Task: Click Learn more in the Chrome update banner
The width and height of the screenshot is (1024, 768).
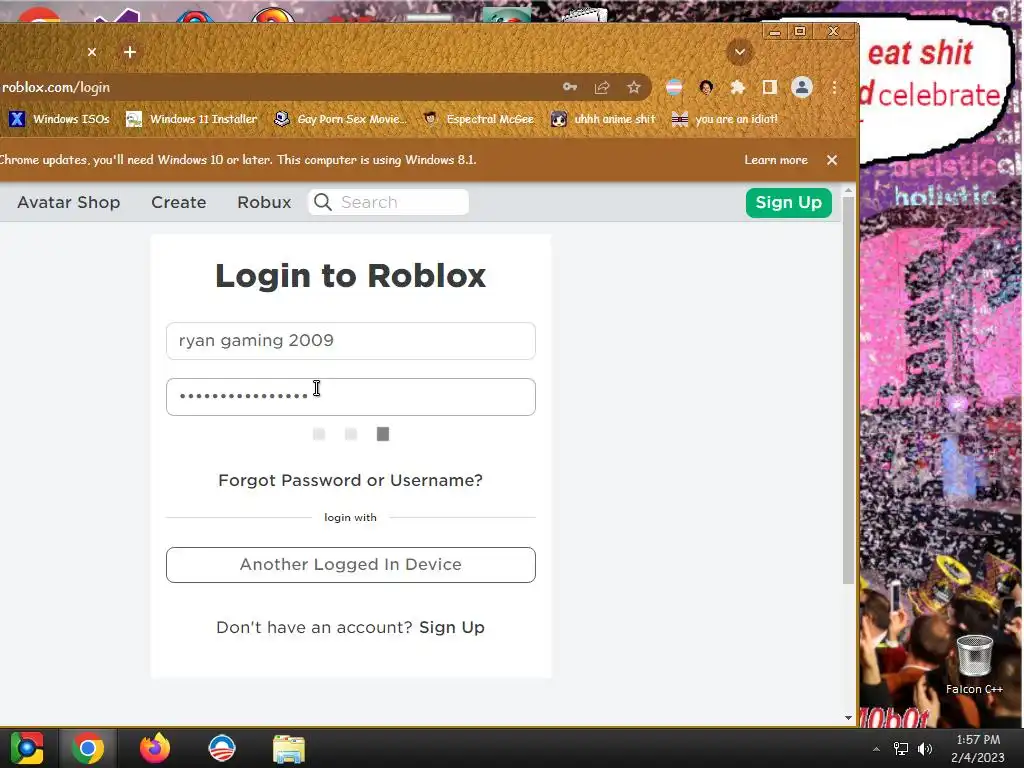Action: click(776, 160)
